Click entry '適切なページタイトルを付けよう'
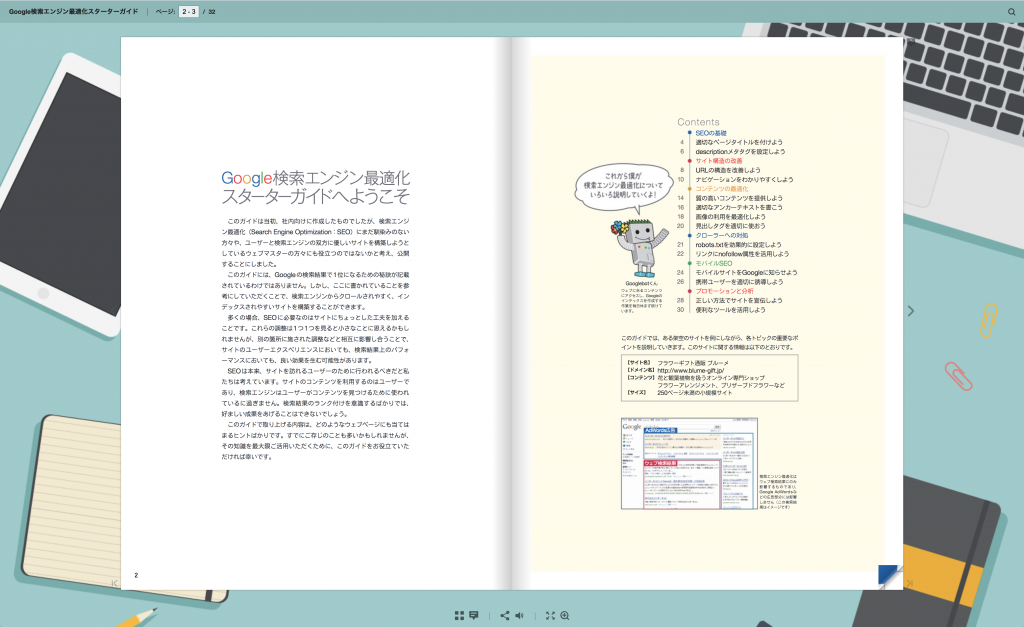The height and width of the screenshot is (627, 1024). (x=739, y=142)
